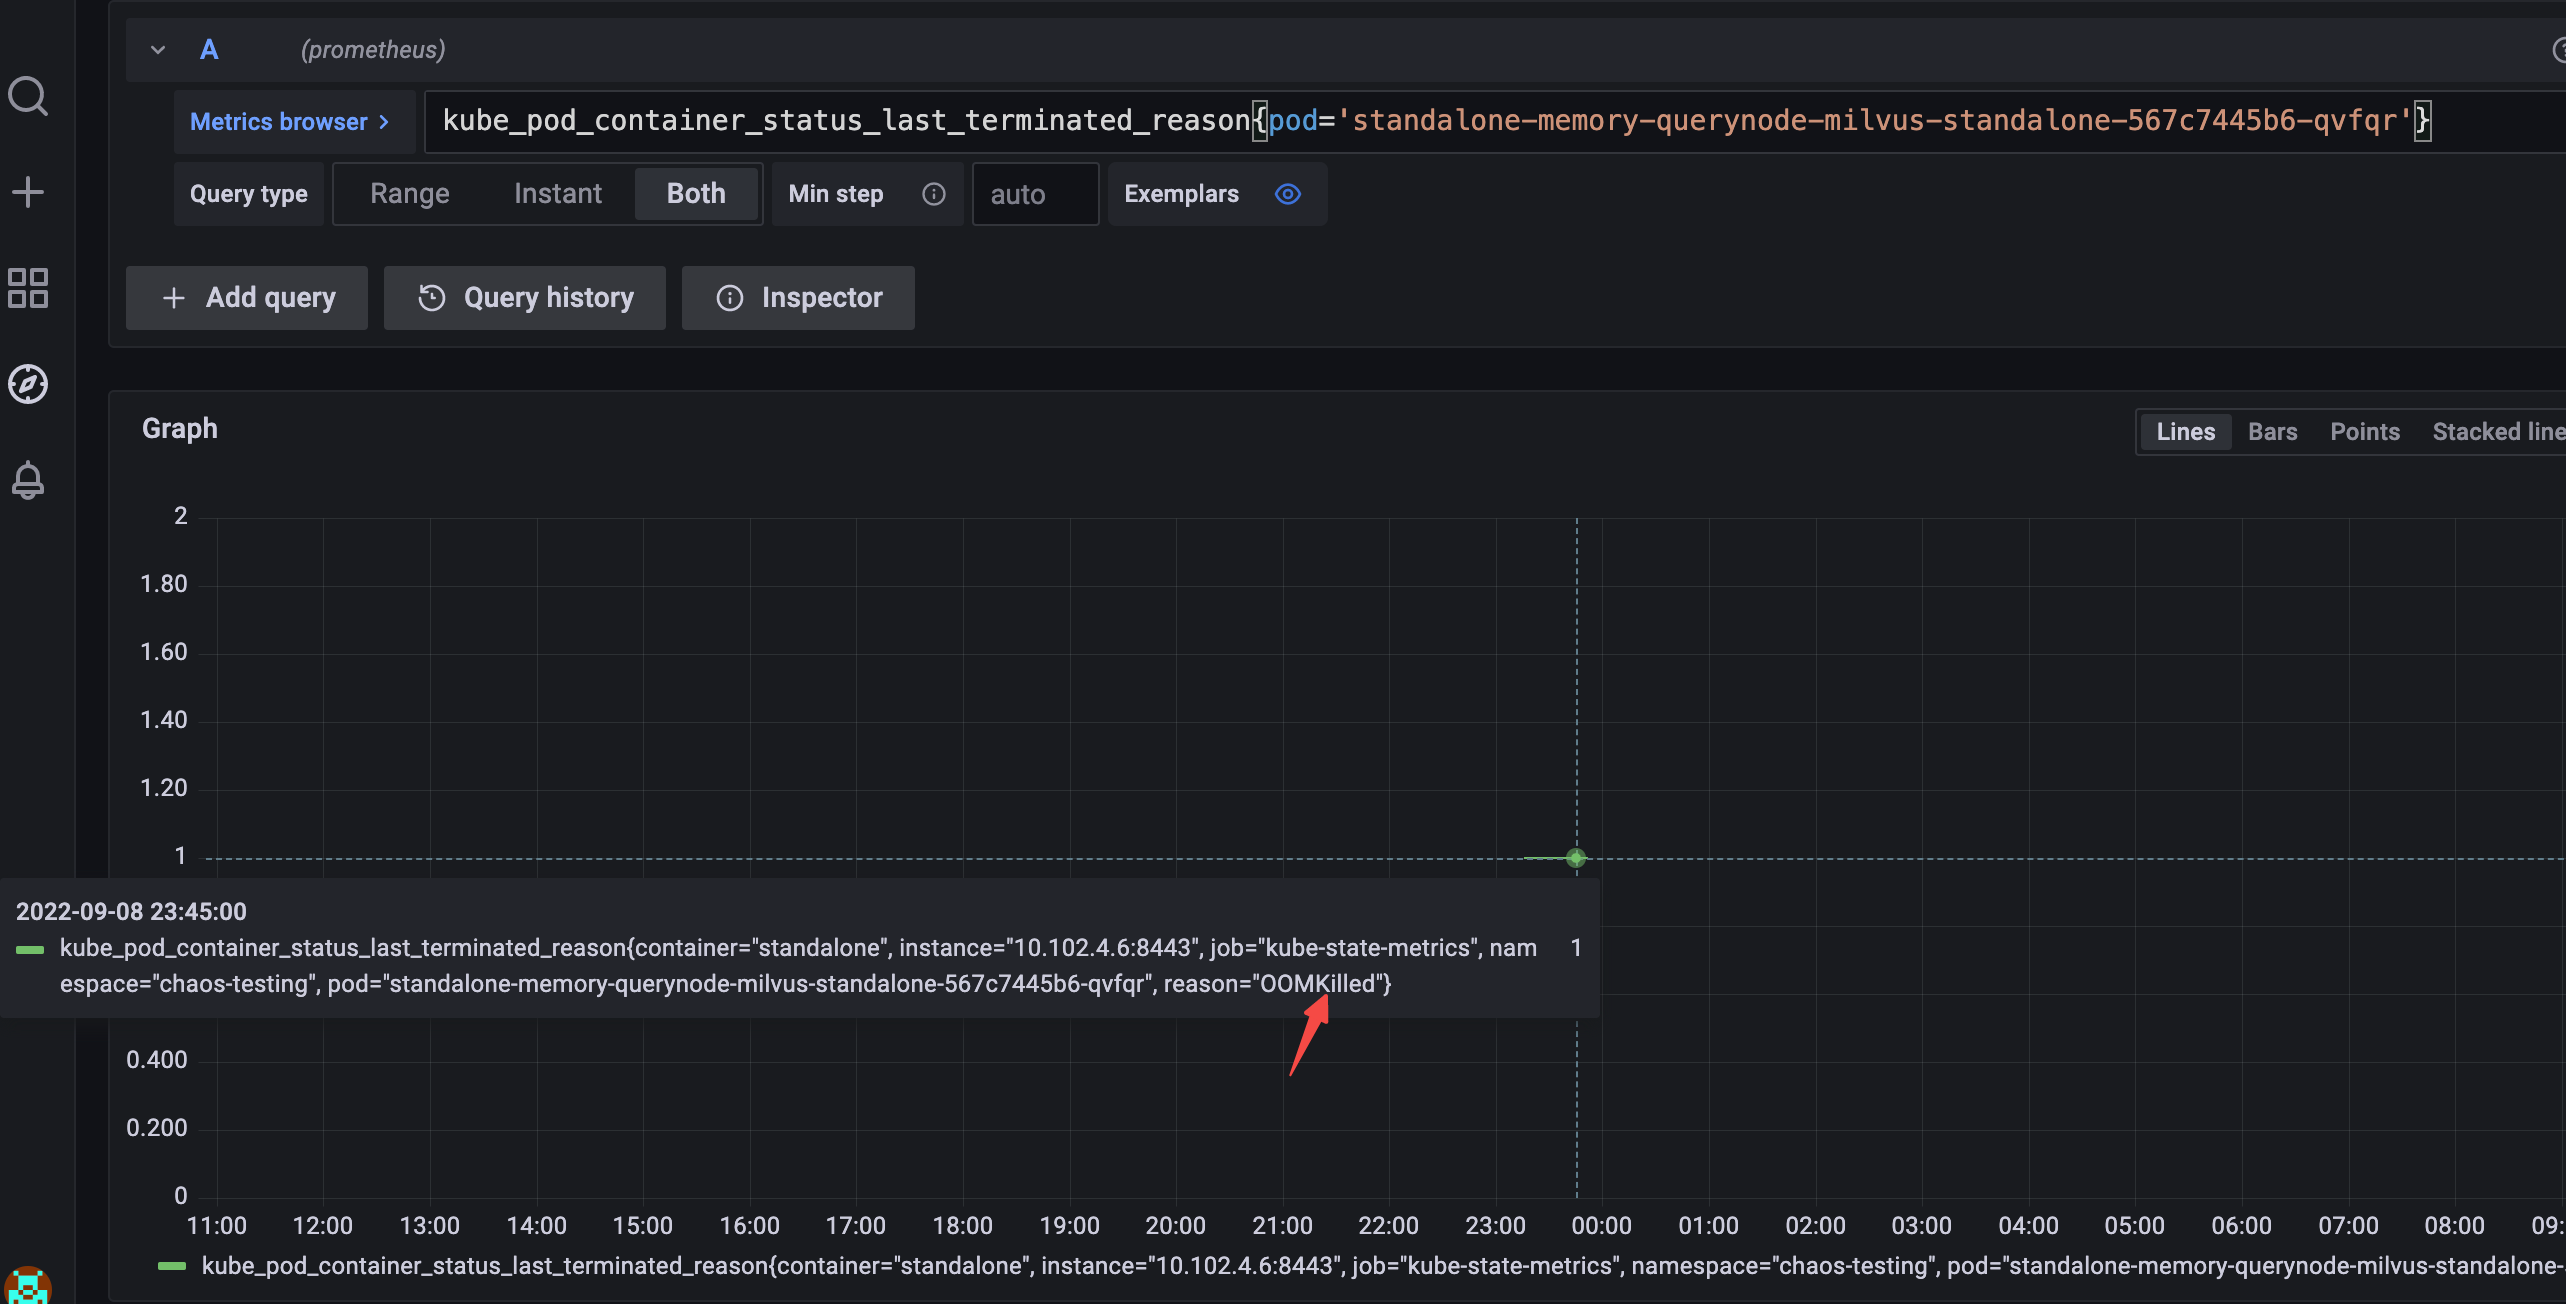
Task: Click the Add query button
Action: 246,297
